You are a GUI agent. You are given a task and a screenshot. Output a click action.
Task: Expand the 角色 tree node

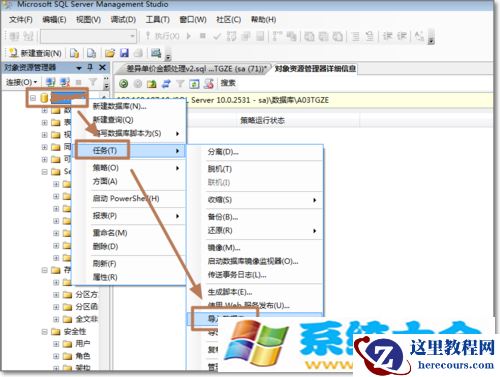pos(56,356)
